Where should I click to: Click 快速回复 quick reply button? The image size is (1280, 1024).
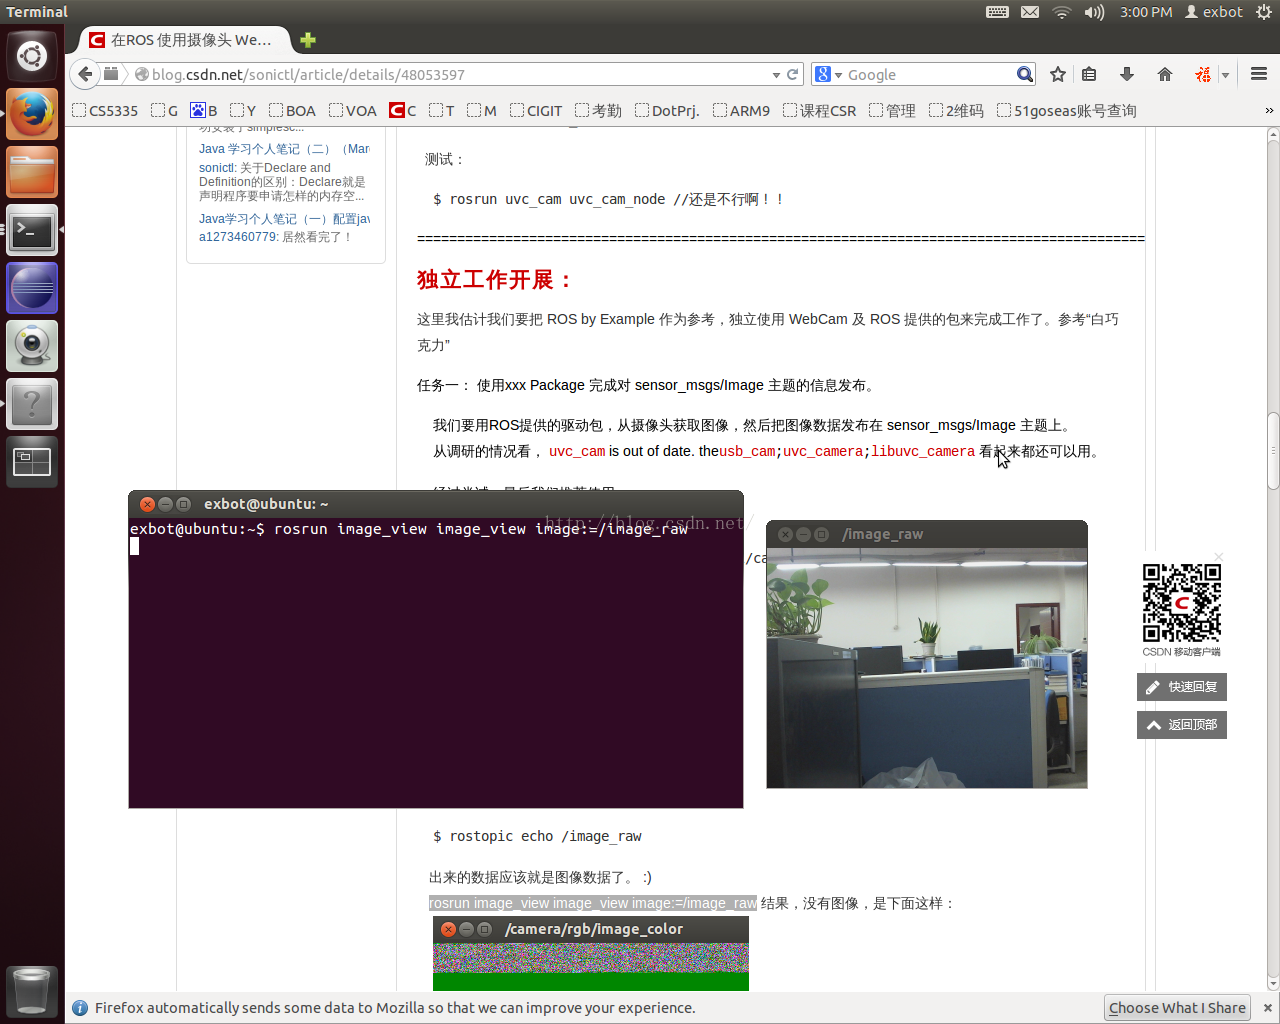1182,687
